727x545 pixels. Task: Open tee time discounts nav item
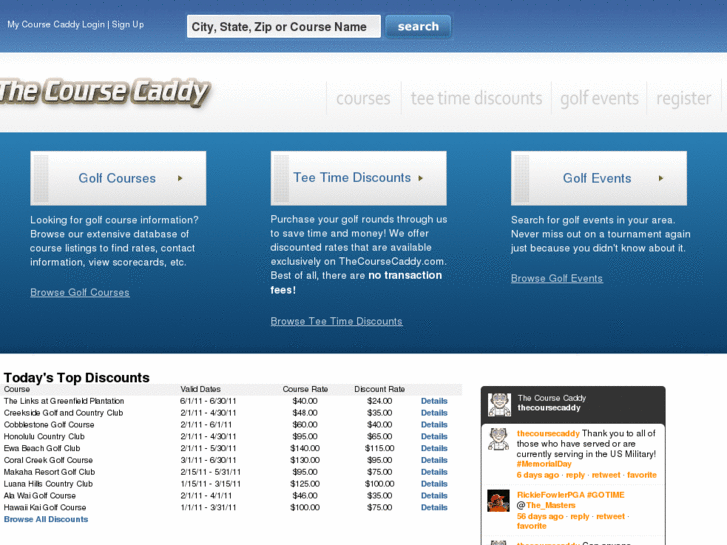pyautogui.click(x=476, y=98)
